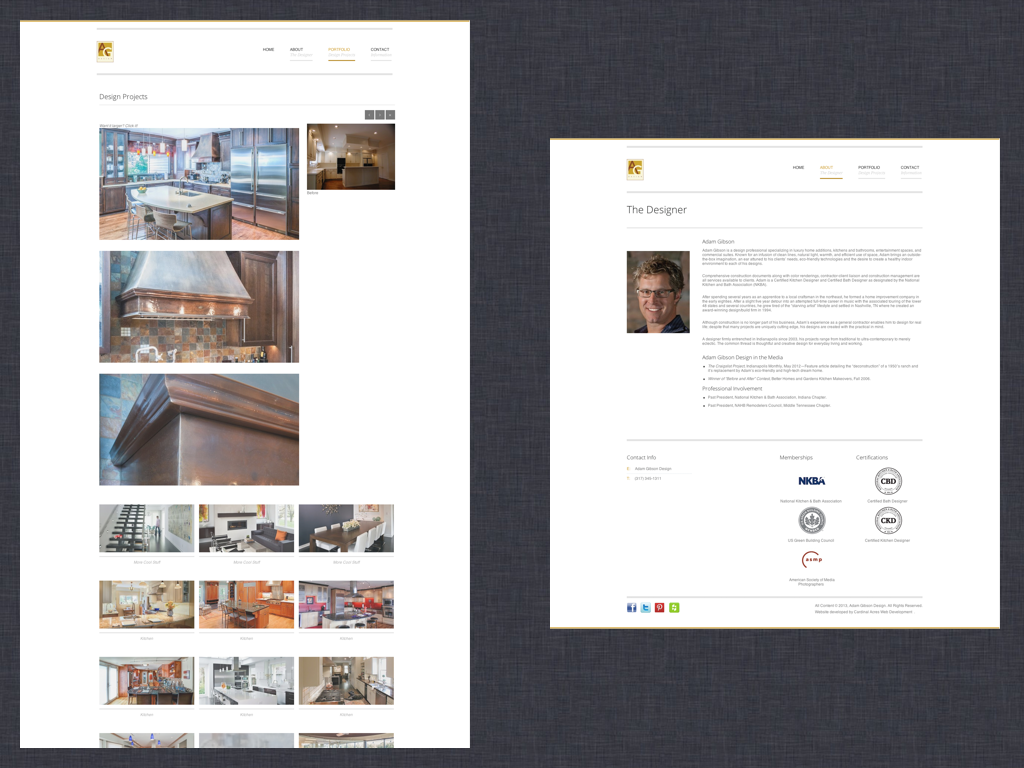Click the large kitchen photo to enlarge

point(199,183)
